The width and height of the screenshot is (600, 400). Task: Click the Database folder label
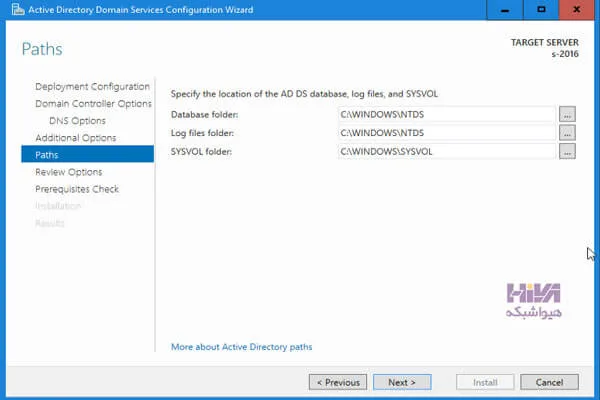(x=204, y=114)
